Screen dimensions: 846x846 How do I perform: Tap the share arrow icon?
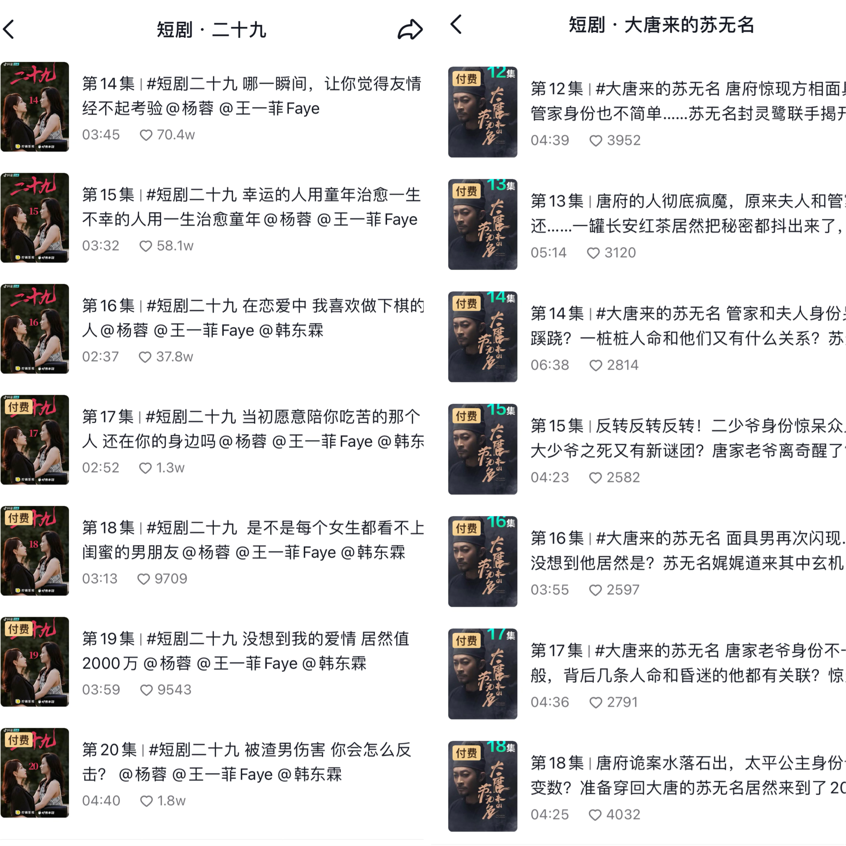410,30
